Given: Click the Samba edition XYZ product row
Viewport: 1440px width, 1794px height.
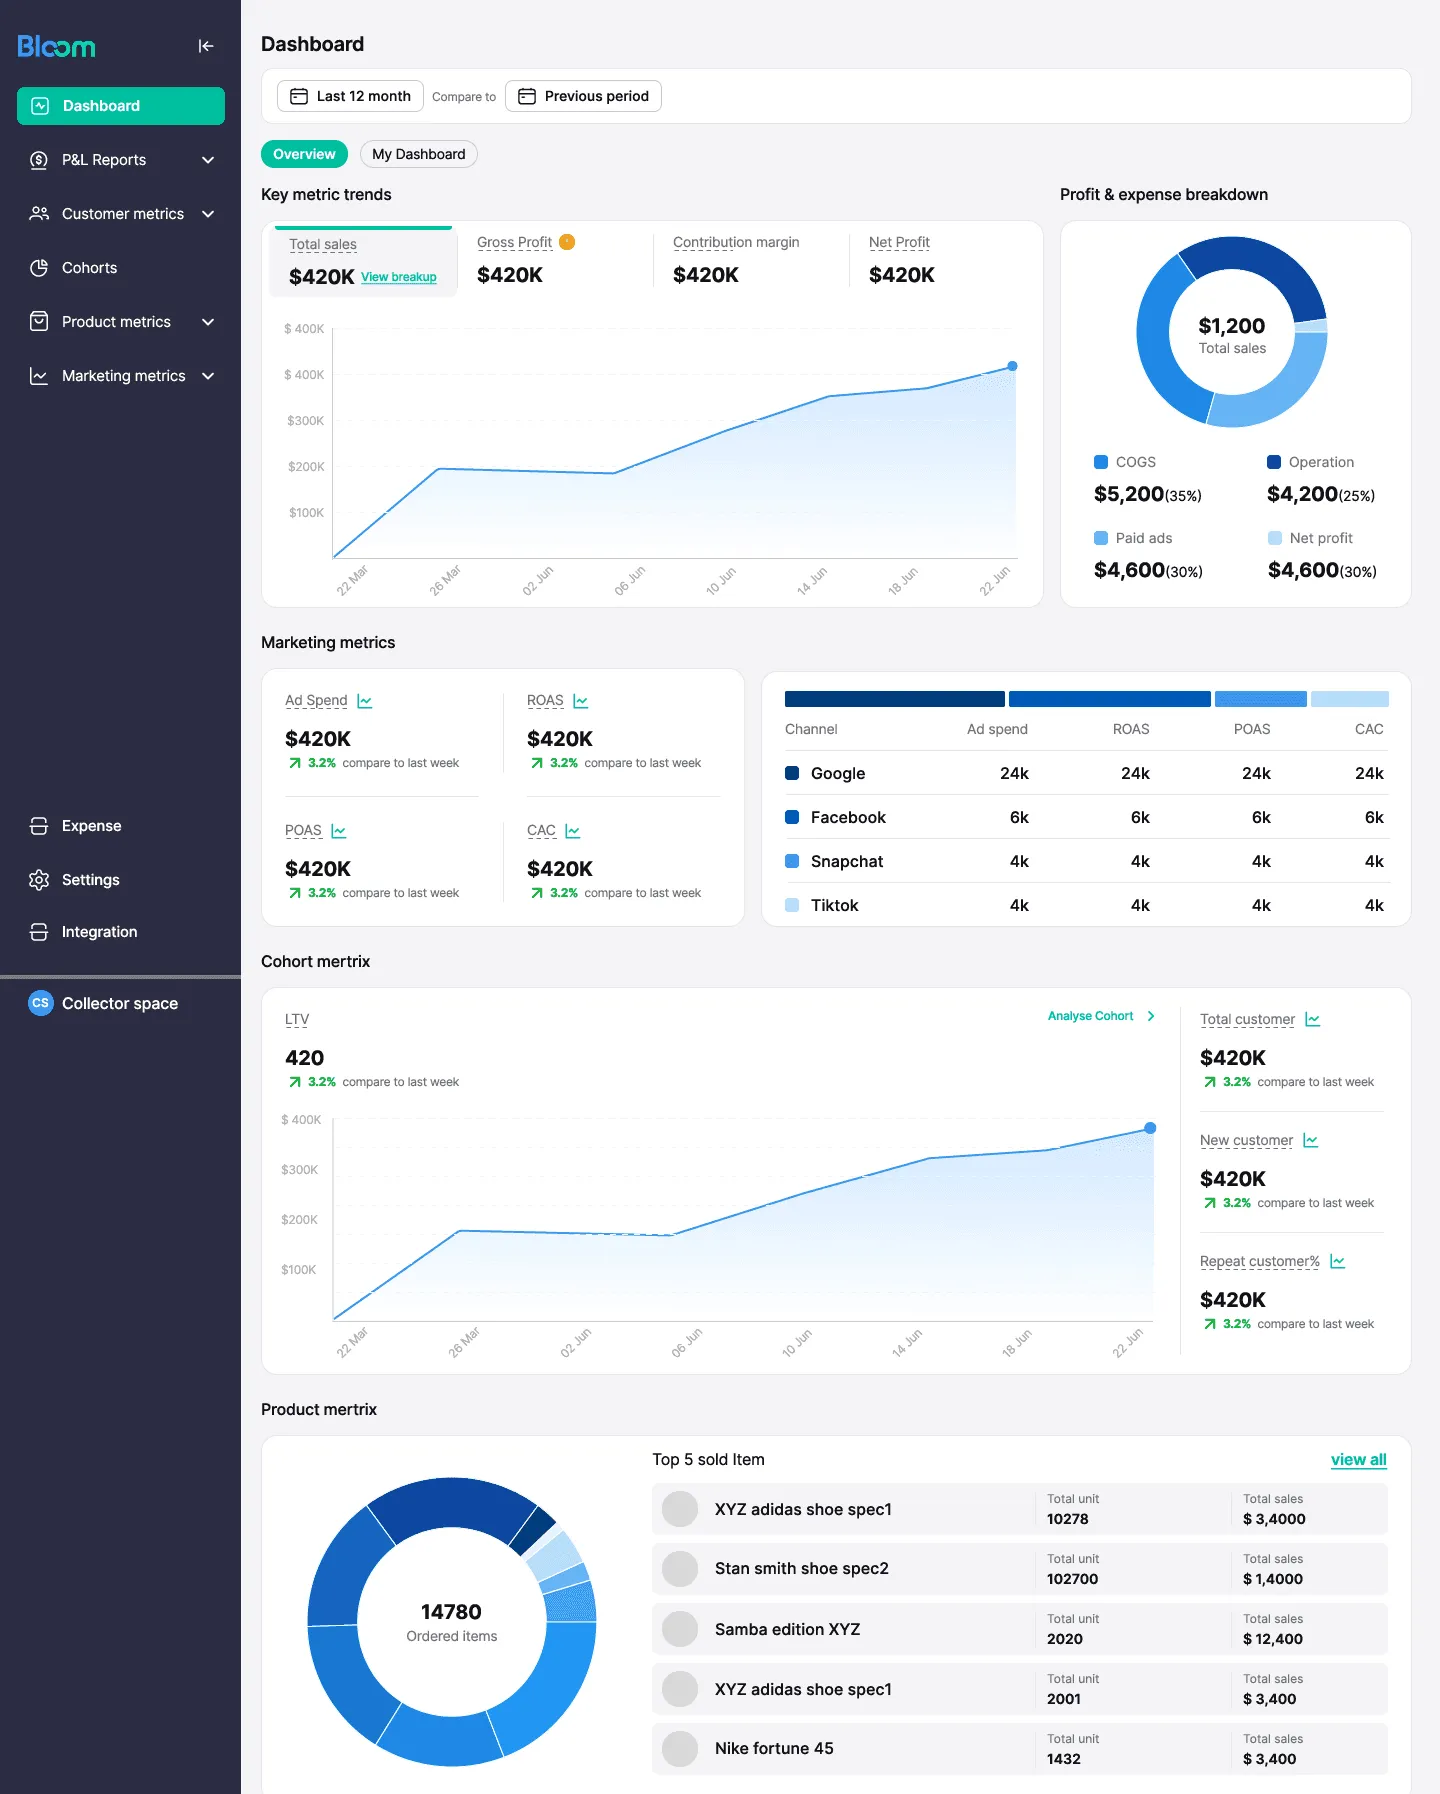Looking at the screenshot, I should [1020, 1629].
